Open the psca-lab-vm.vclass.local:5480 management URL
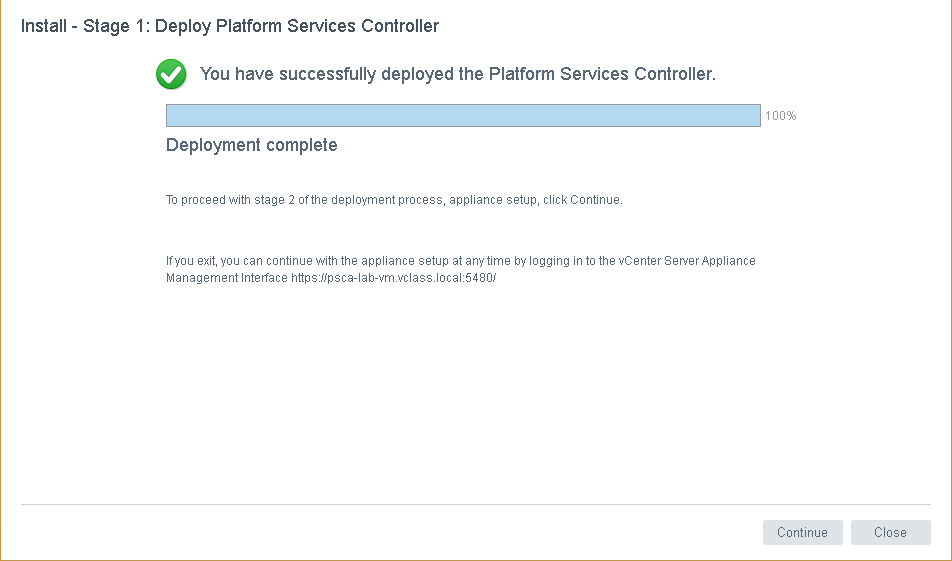This screenshot has height=561, width=952. (393, 278)
